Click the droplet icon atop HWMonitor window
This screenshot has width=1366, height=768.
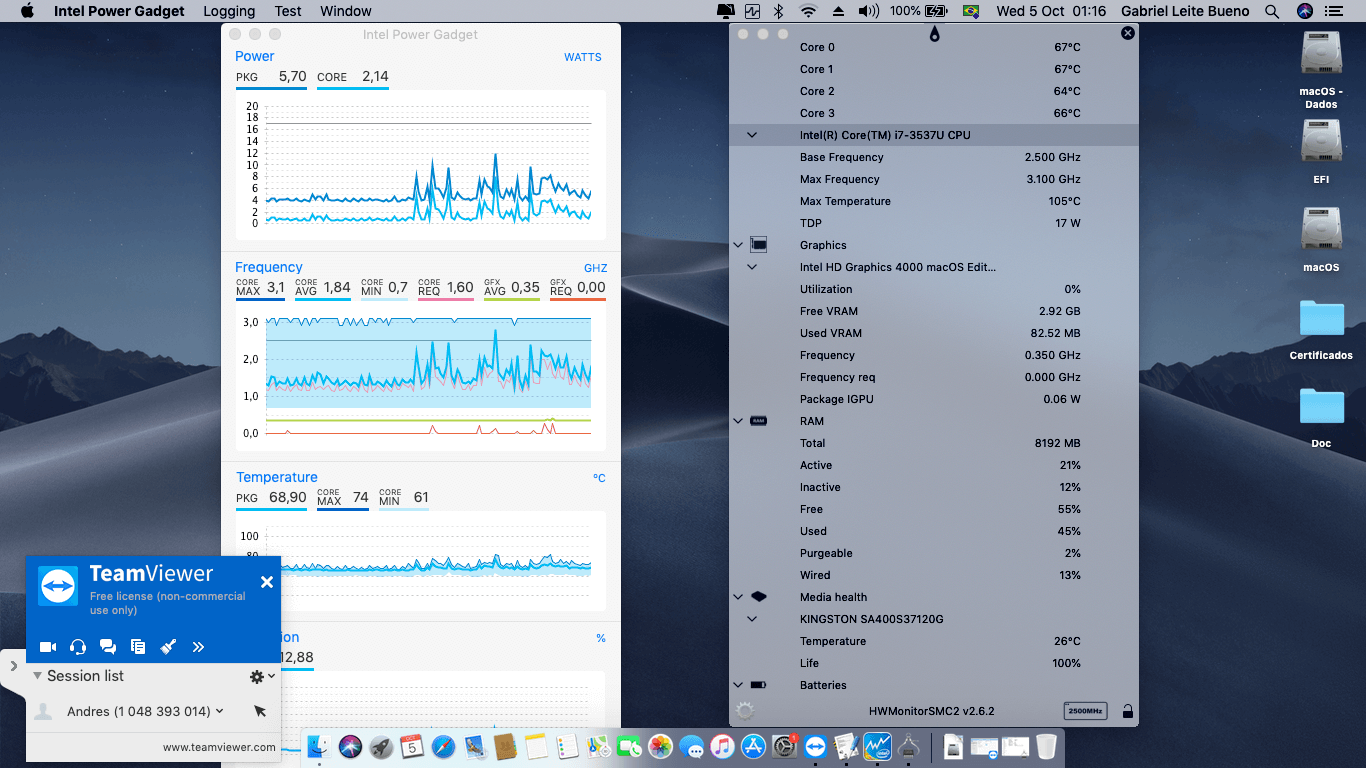pyautogui.click(x=934, y=33)
